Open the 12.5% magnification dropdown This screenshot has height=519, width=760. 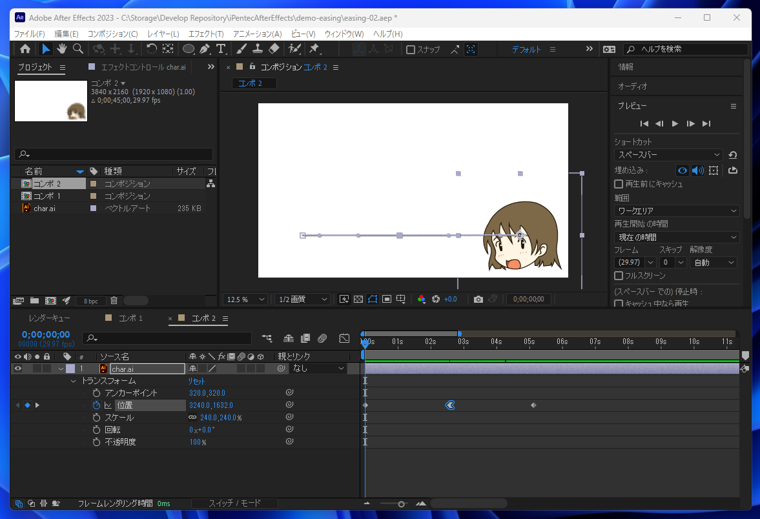(x=245, y=299)
